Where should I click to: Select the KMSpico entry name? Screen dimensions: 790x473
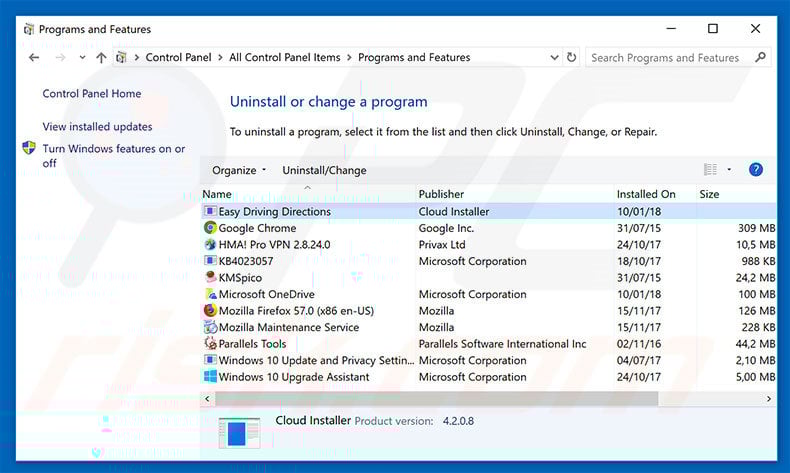[240, 278]
